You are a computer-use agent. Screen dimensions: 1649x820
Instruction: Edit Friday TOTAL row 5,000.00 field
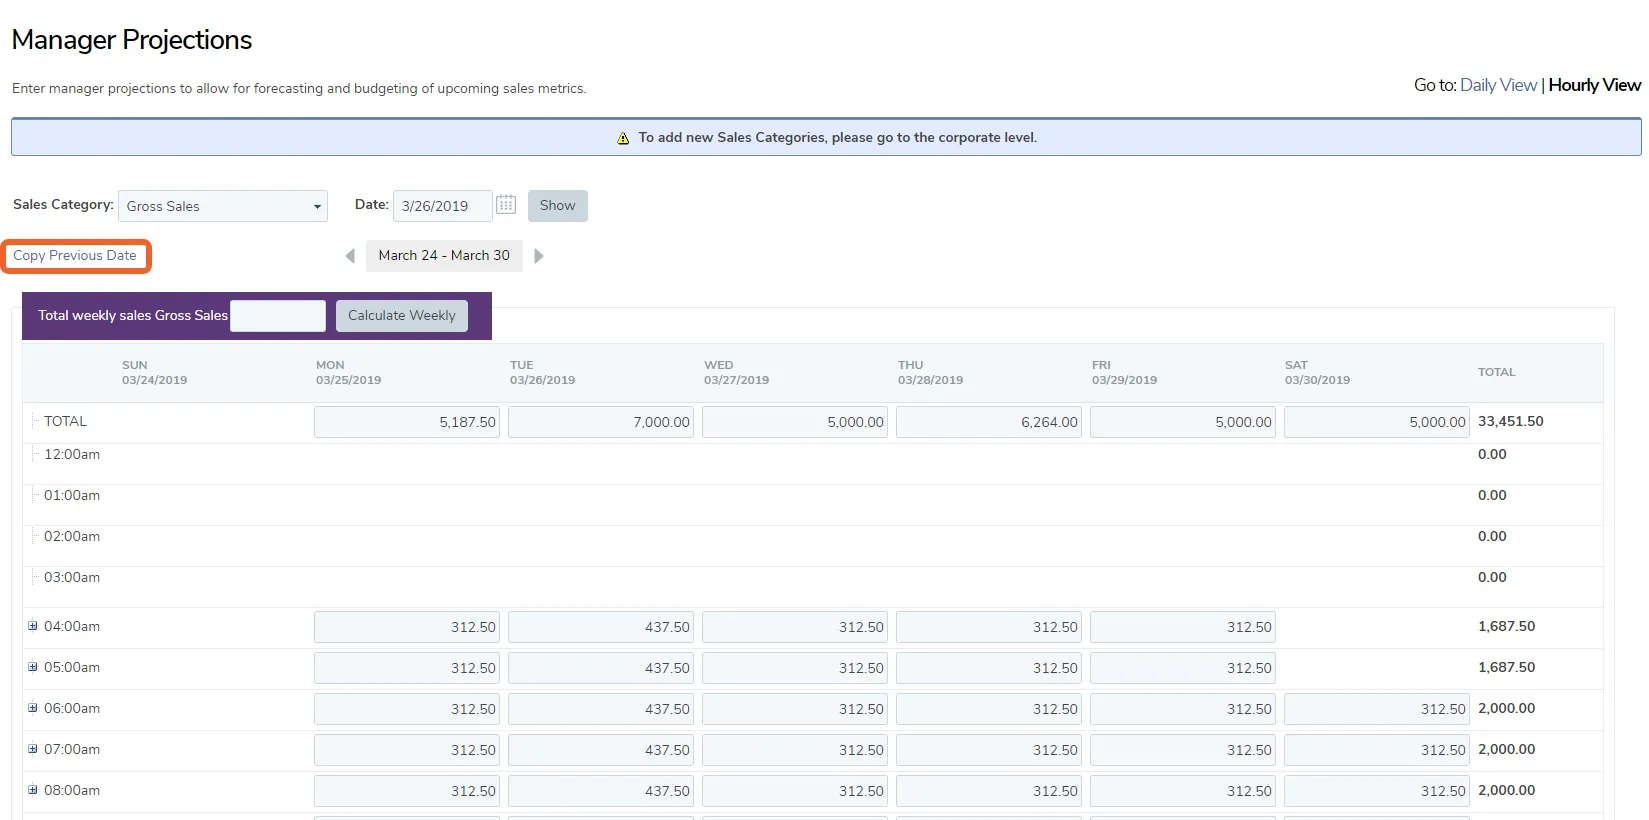[x=1183, y=422]
